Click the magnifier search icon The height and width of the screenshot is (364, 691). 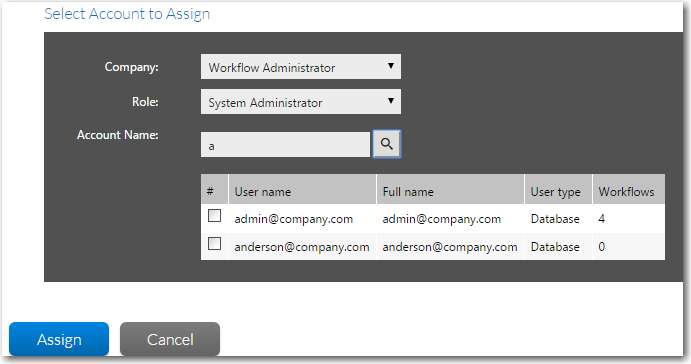pyautogui.click(x=386, y=144)
